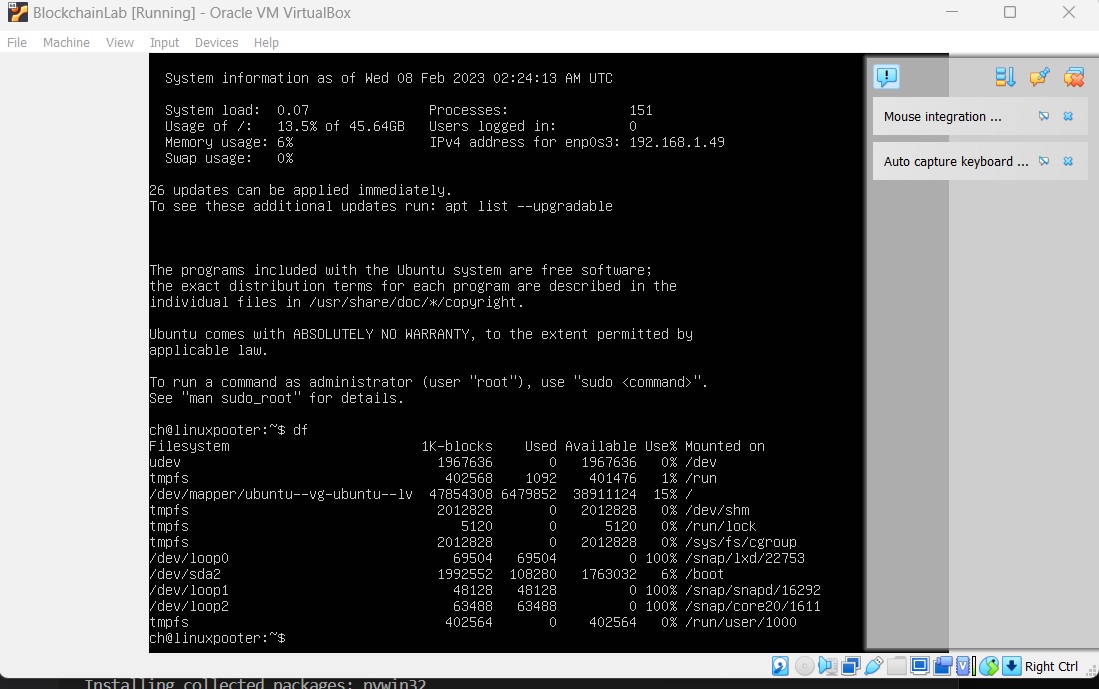
Task: Click the notification sort order icon
Action: (x=1005, y=76)
